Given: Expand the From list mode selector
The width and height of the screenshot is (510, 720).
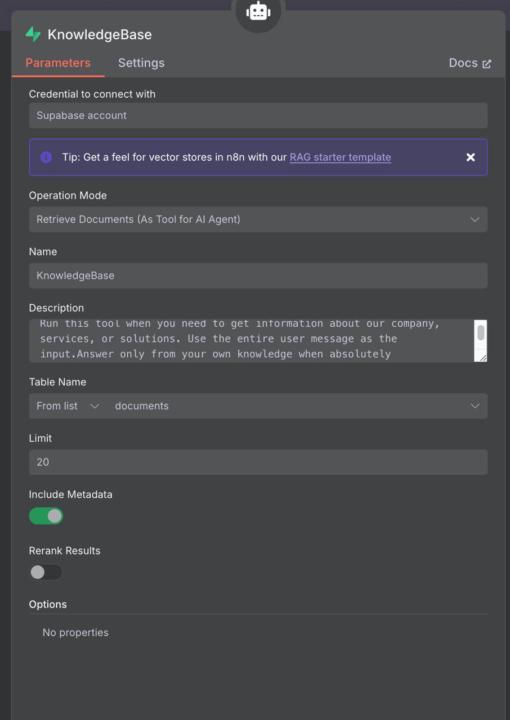Looking at the screenshot, I should [68, 406].
